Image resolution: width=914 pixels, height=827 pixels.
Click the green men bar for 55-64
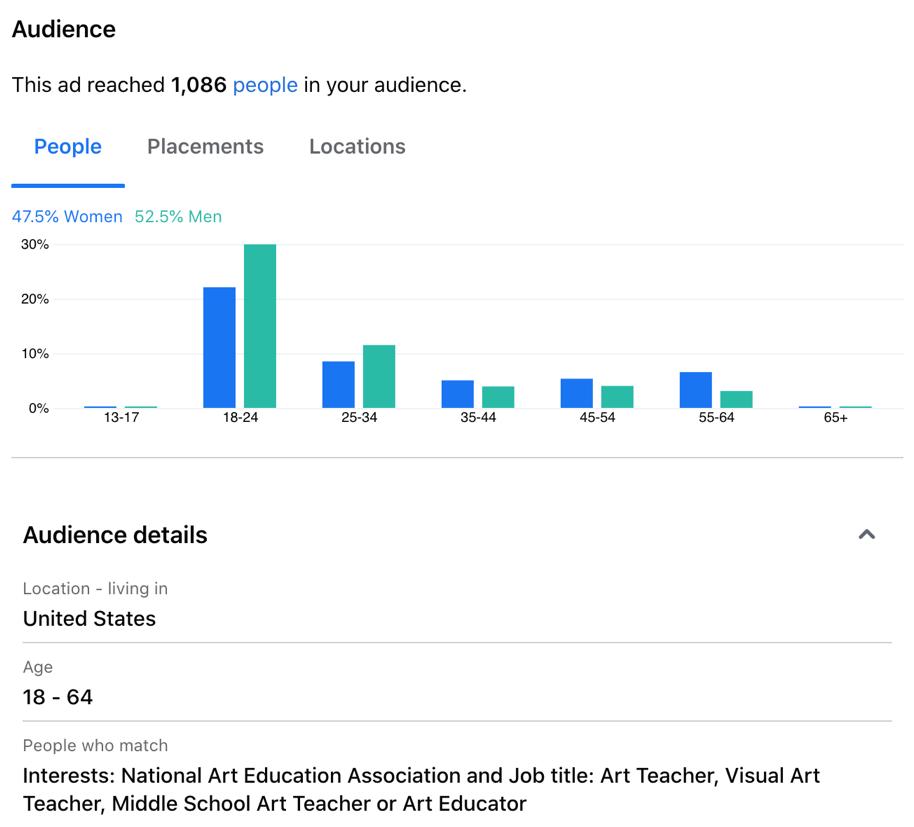click(x=736, y=399)
